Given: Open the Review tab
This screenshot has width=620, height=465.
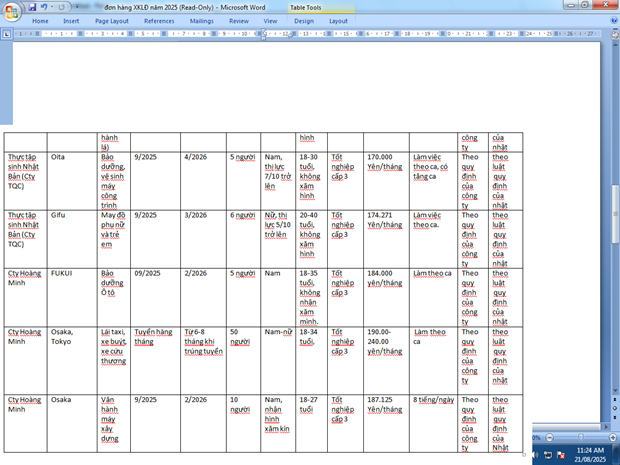Looking at the screenshot, I should [239, 21].
